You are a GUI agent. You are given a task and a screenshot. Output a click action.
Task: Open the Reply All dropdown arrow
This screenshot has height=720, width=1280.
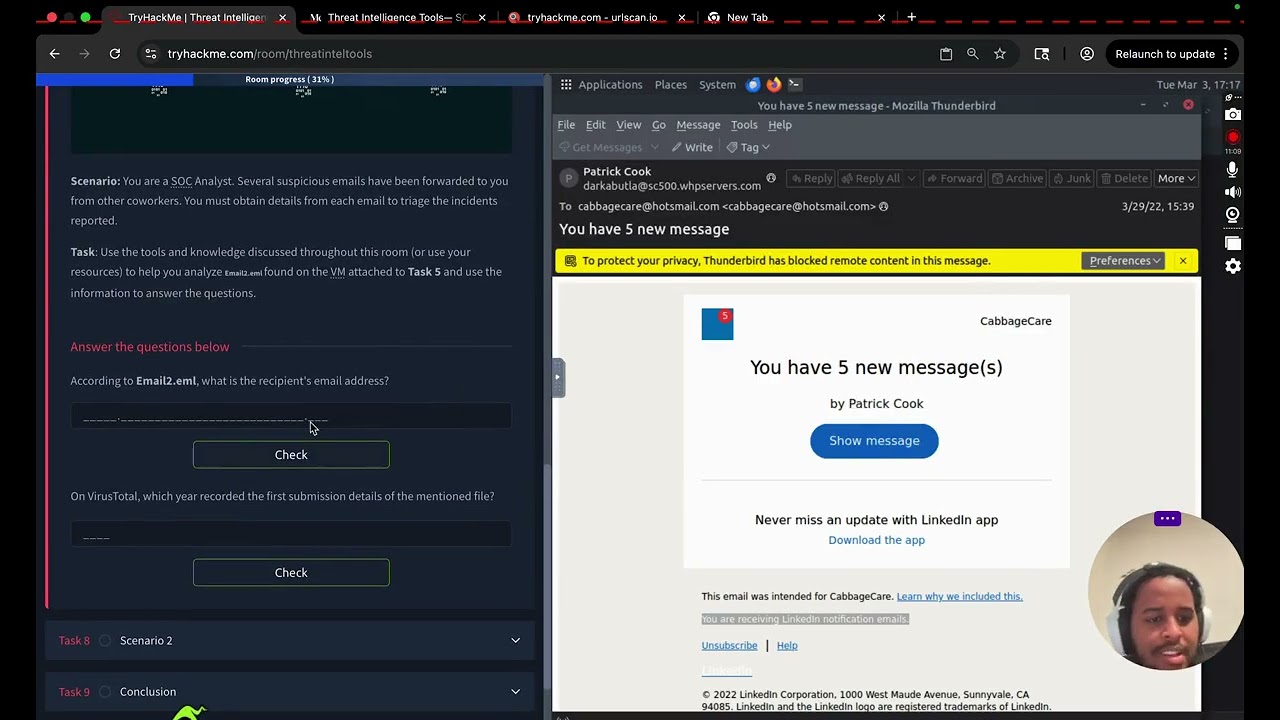pos(910,178)
